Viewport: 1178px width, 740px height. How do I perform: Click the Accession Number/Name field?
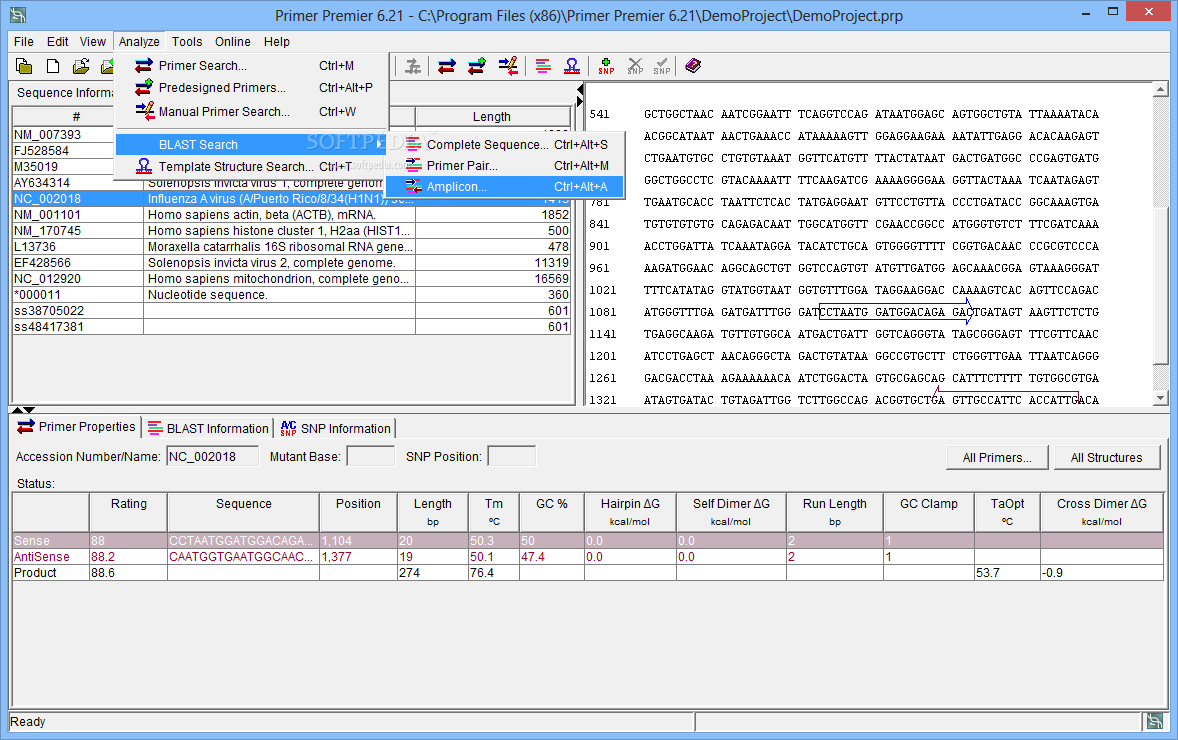pyautogui.click(x=213, y=456)
